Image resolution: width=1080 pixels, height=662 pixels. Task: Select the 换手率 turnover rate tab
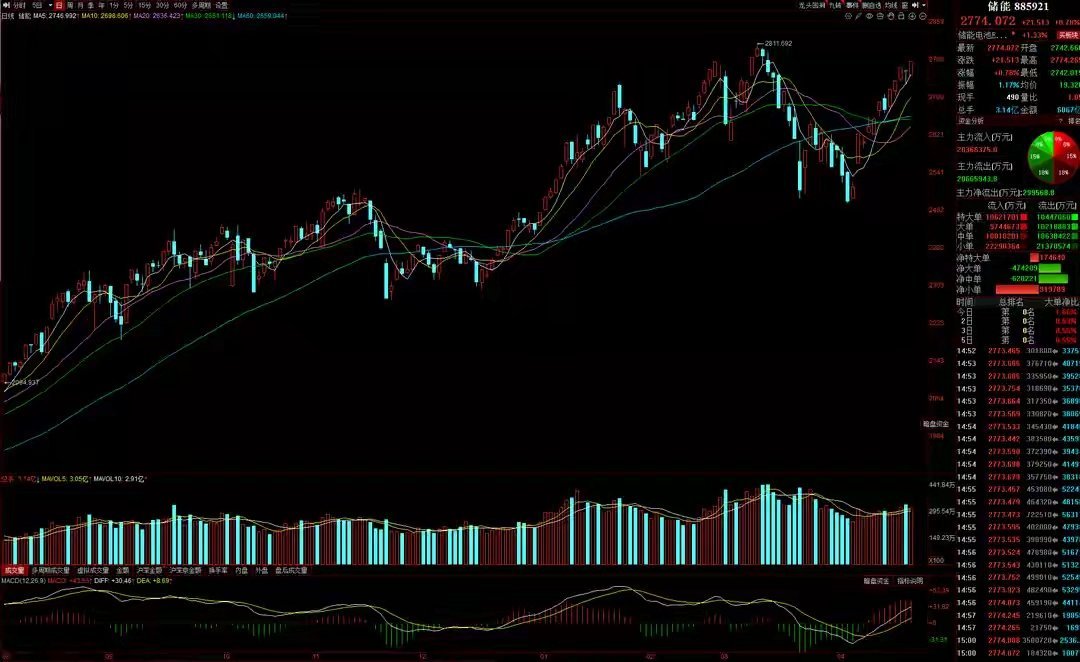218,570
